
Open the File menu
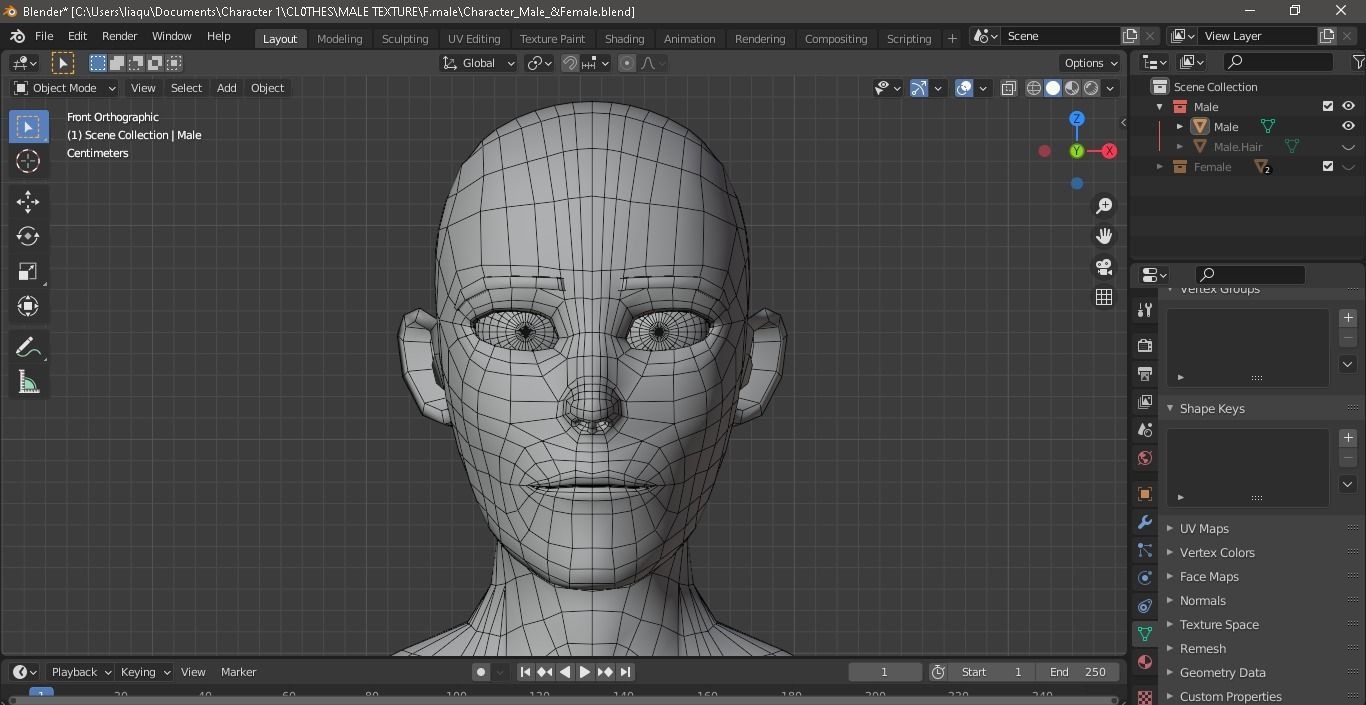tap(44, 36)
